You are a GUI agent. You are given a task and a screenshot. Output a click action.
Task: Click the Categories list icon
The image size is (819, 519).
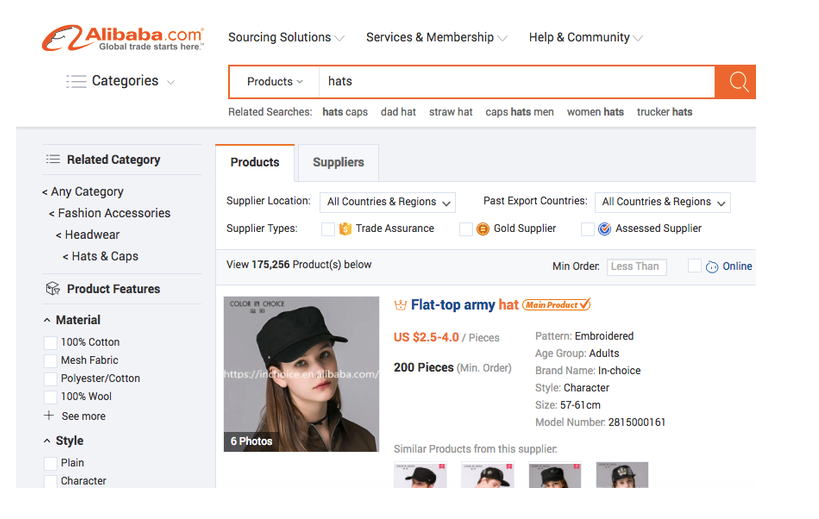point(76,81)
